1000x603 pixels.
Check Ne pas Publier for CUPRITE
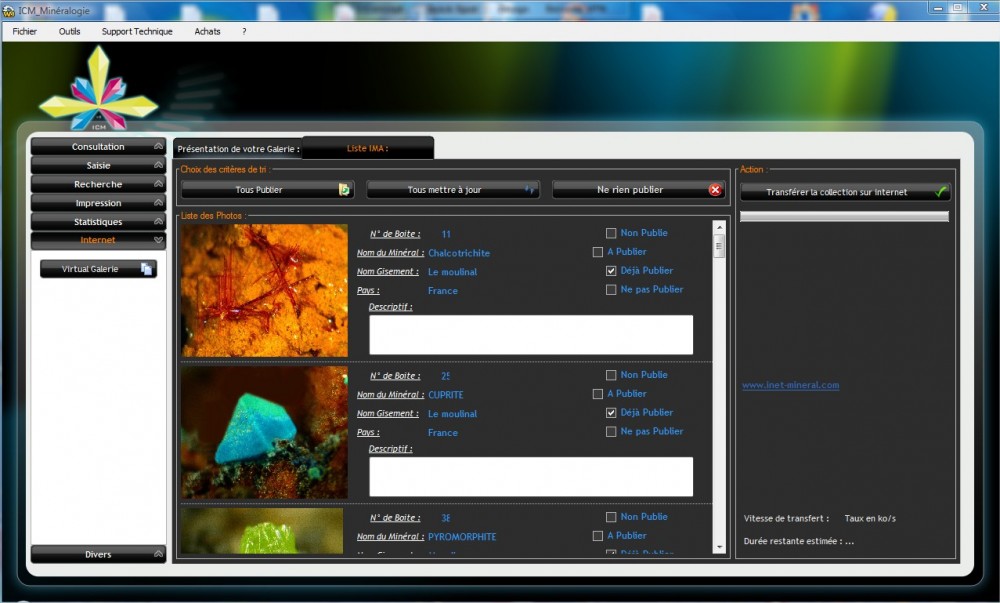(x=611, y=432)
